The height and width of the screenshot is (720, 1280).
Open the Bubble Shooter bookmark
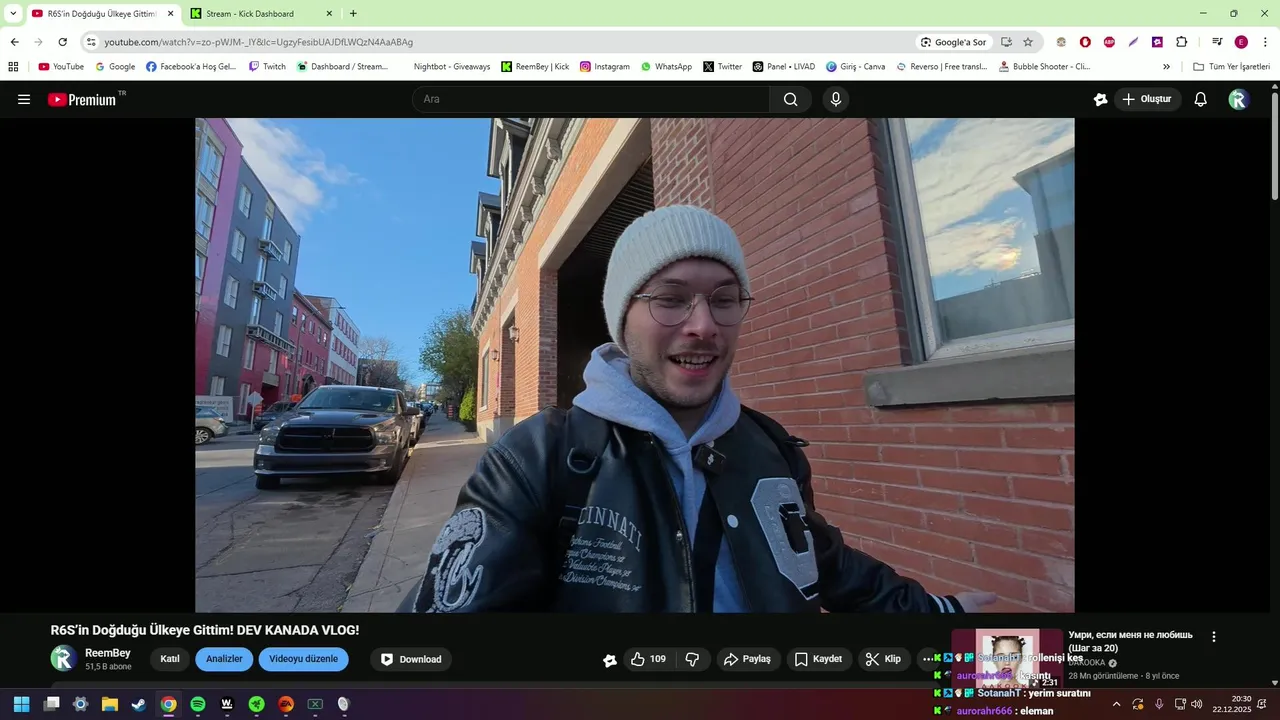pos(1044,67)
